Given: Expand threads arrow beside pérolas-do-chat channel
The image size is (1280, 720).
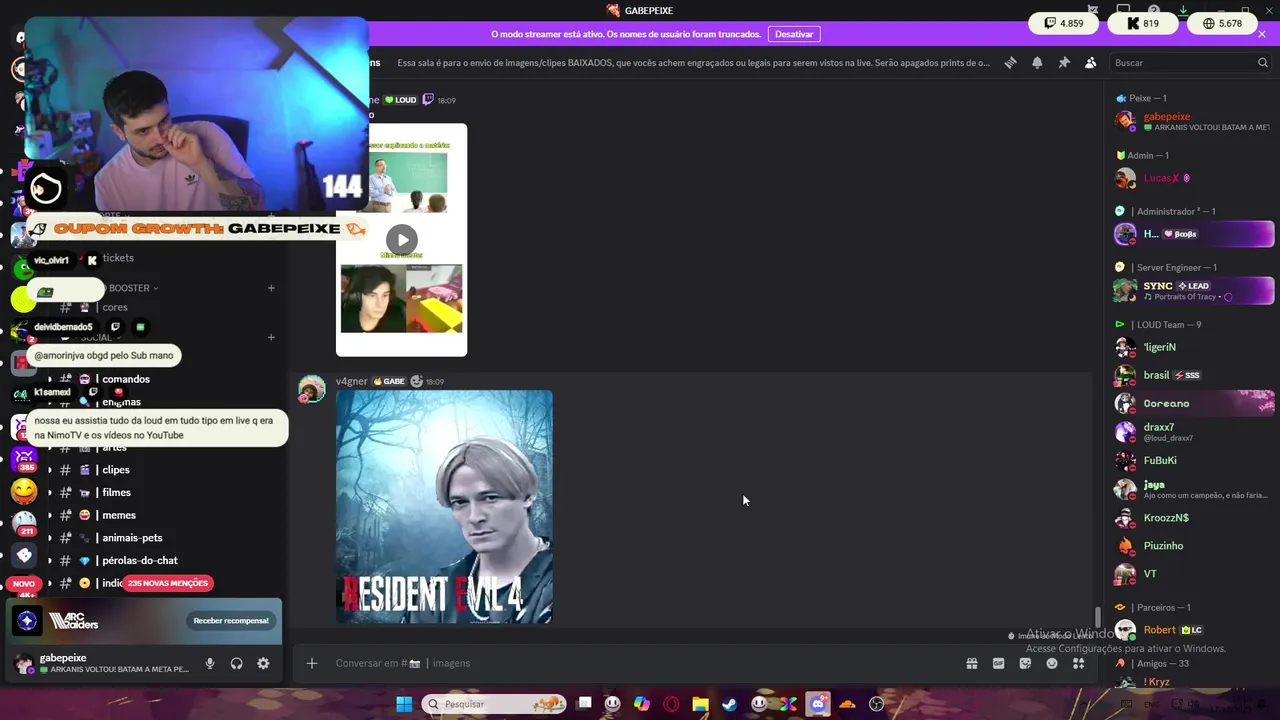Looking at the screenshot, I should point(50,561).
